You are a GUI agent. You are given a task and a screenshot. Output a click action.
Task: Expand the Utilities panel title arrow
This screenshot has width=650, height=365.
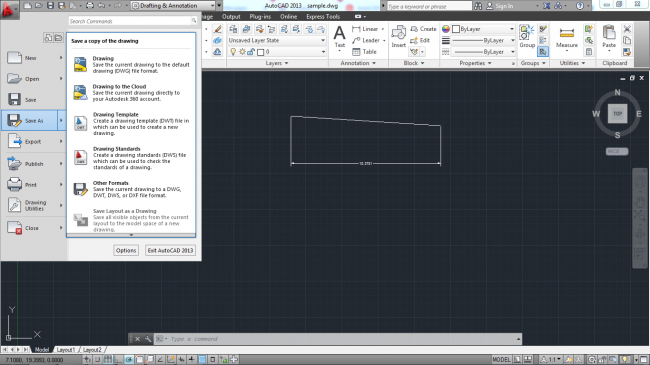coord(583,63)
